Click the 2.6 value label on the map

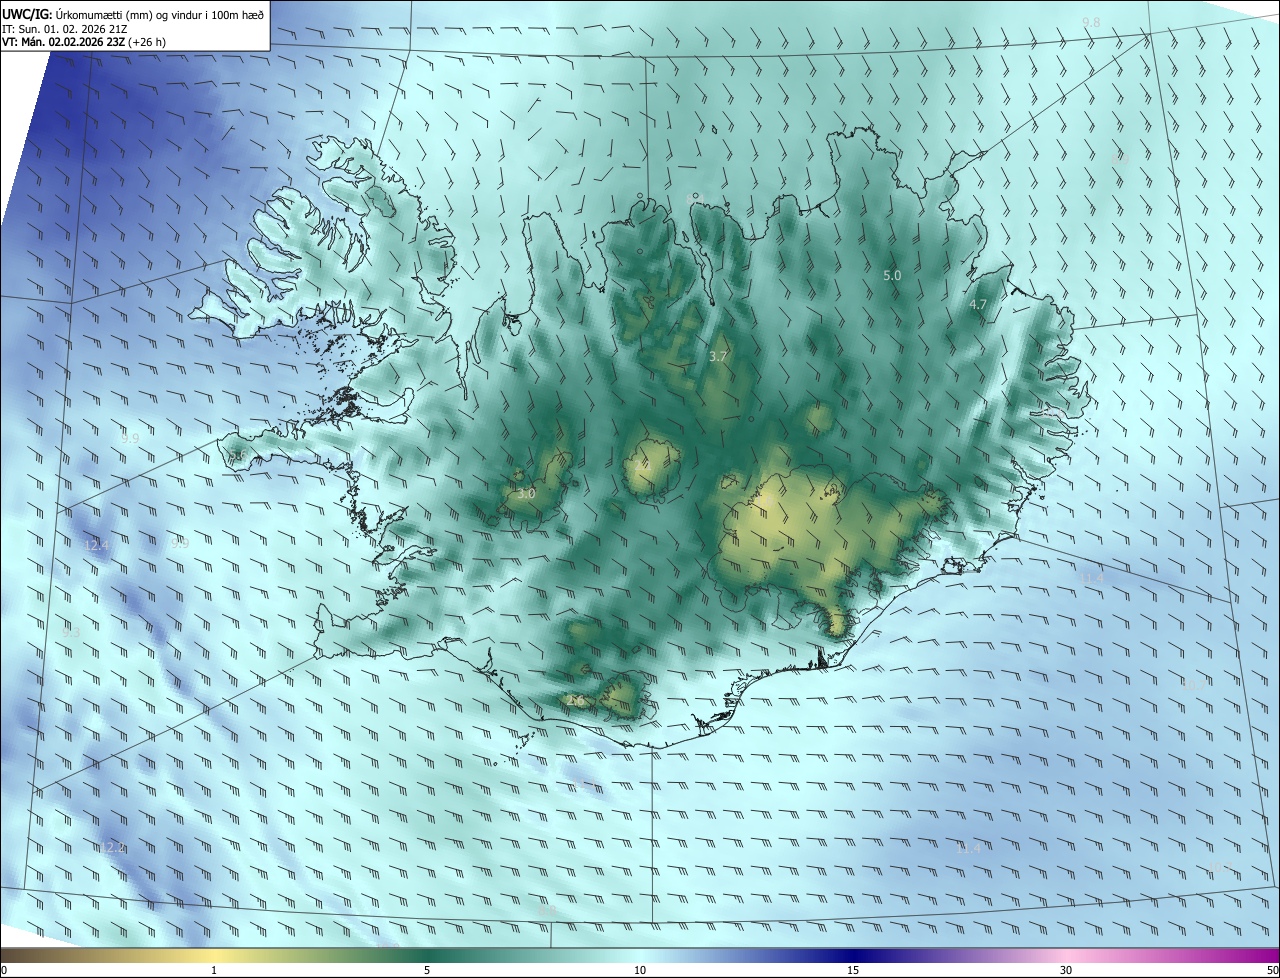tap(575, 701)
